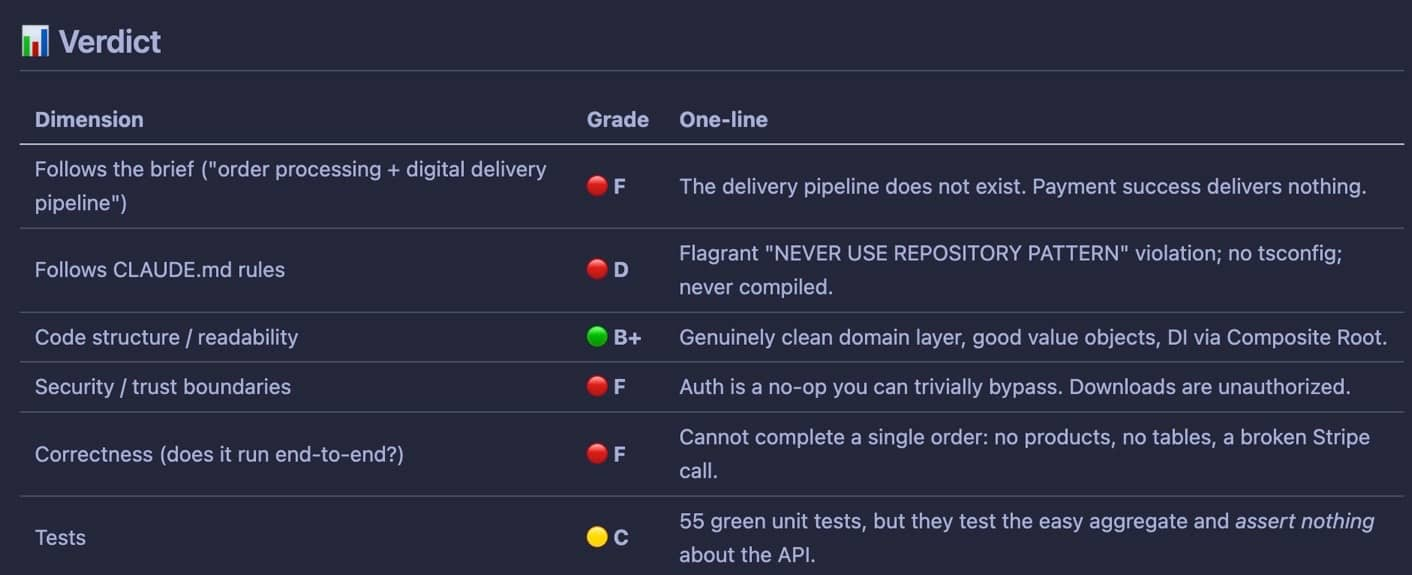Select the Dimension column header
1412x575 pixels.
coord(89,119)
